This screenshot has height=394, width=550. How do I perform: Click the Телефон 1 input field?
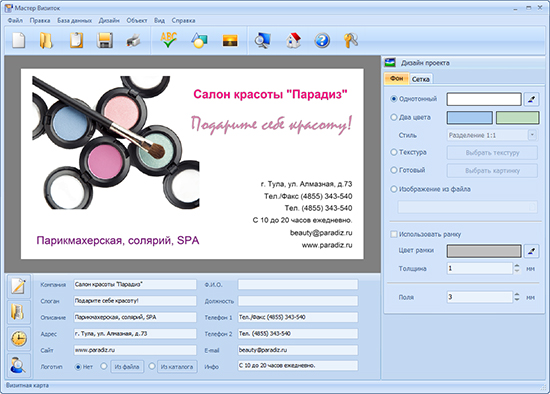[298, 317]
